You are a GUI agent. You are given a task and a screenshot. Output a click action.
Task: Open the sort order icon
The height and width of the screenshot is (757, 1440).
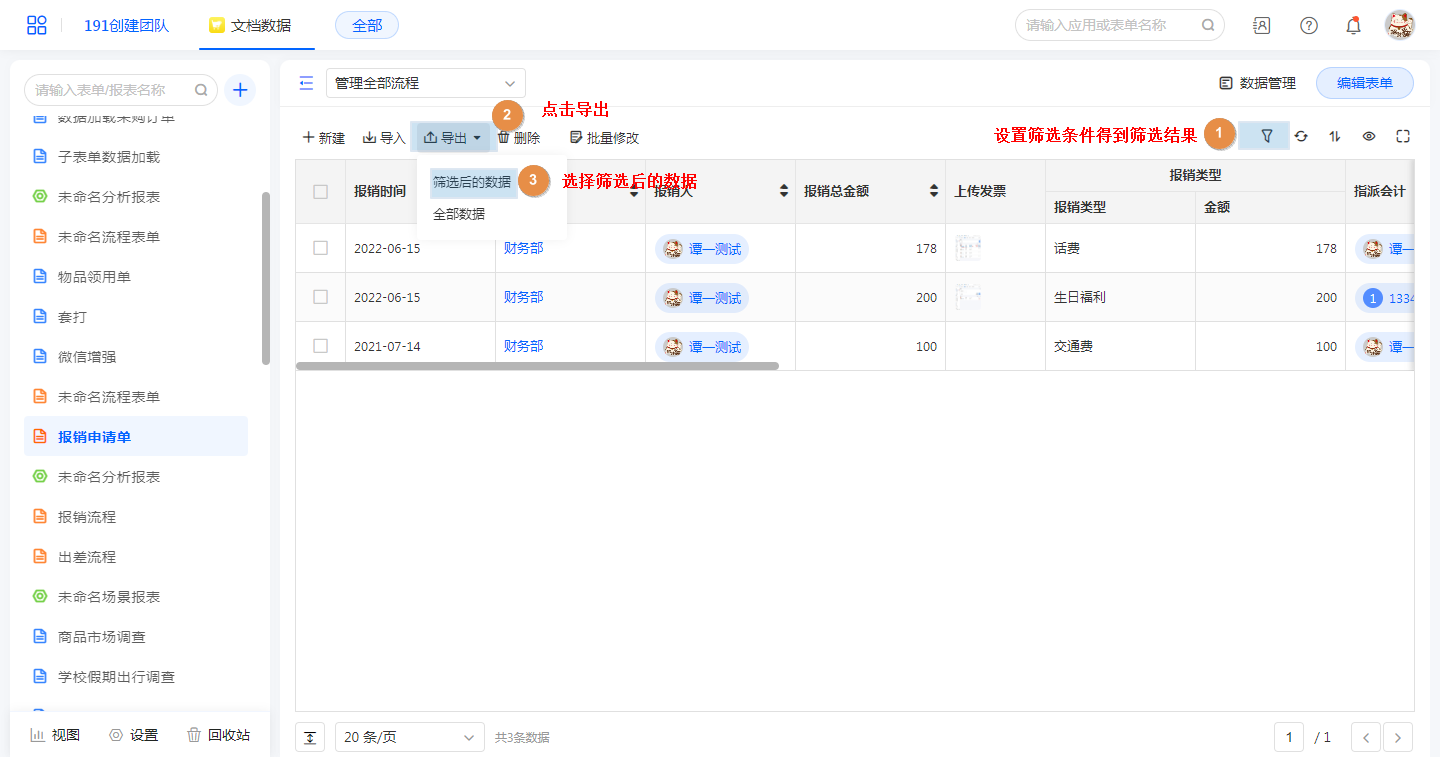1335,137
